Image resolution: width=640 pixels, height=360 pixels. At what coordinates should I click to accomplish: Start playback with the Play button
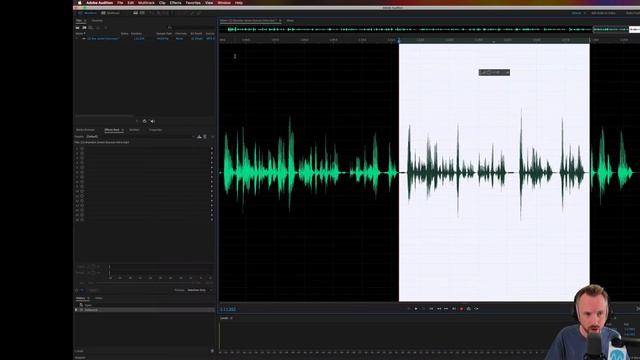point(416,309)
